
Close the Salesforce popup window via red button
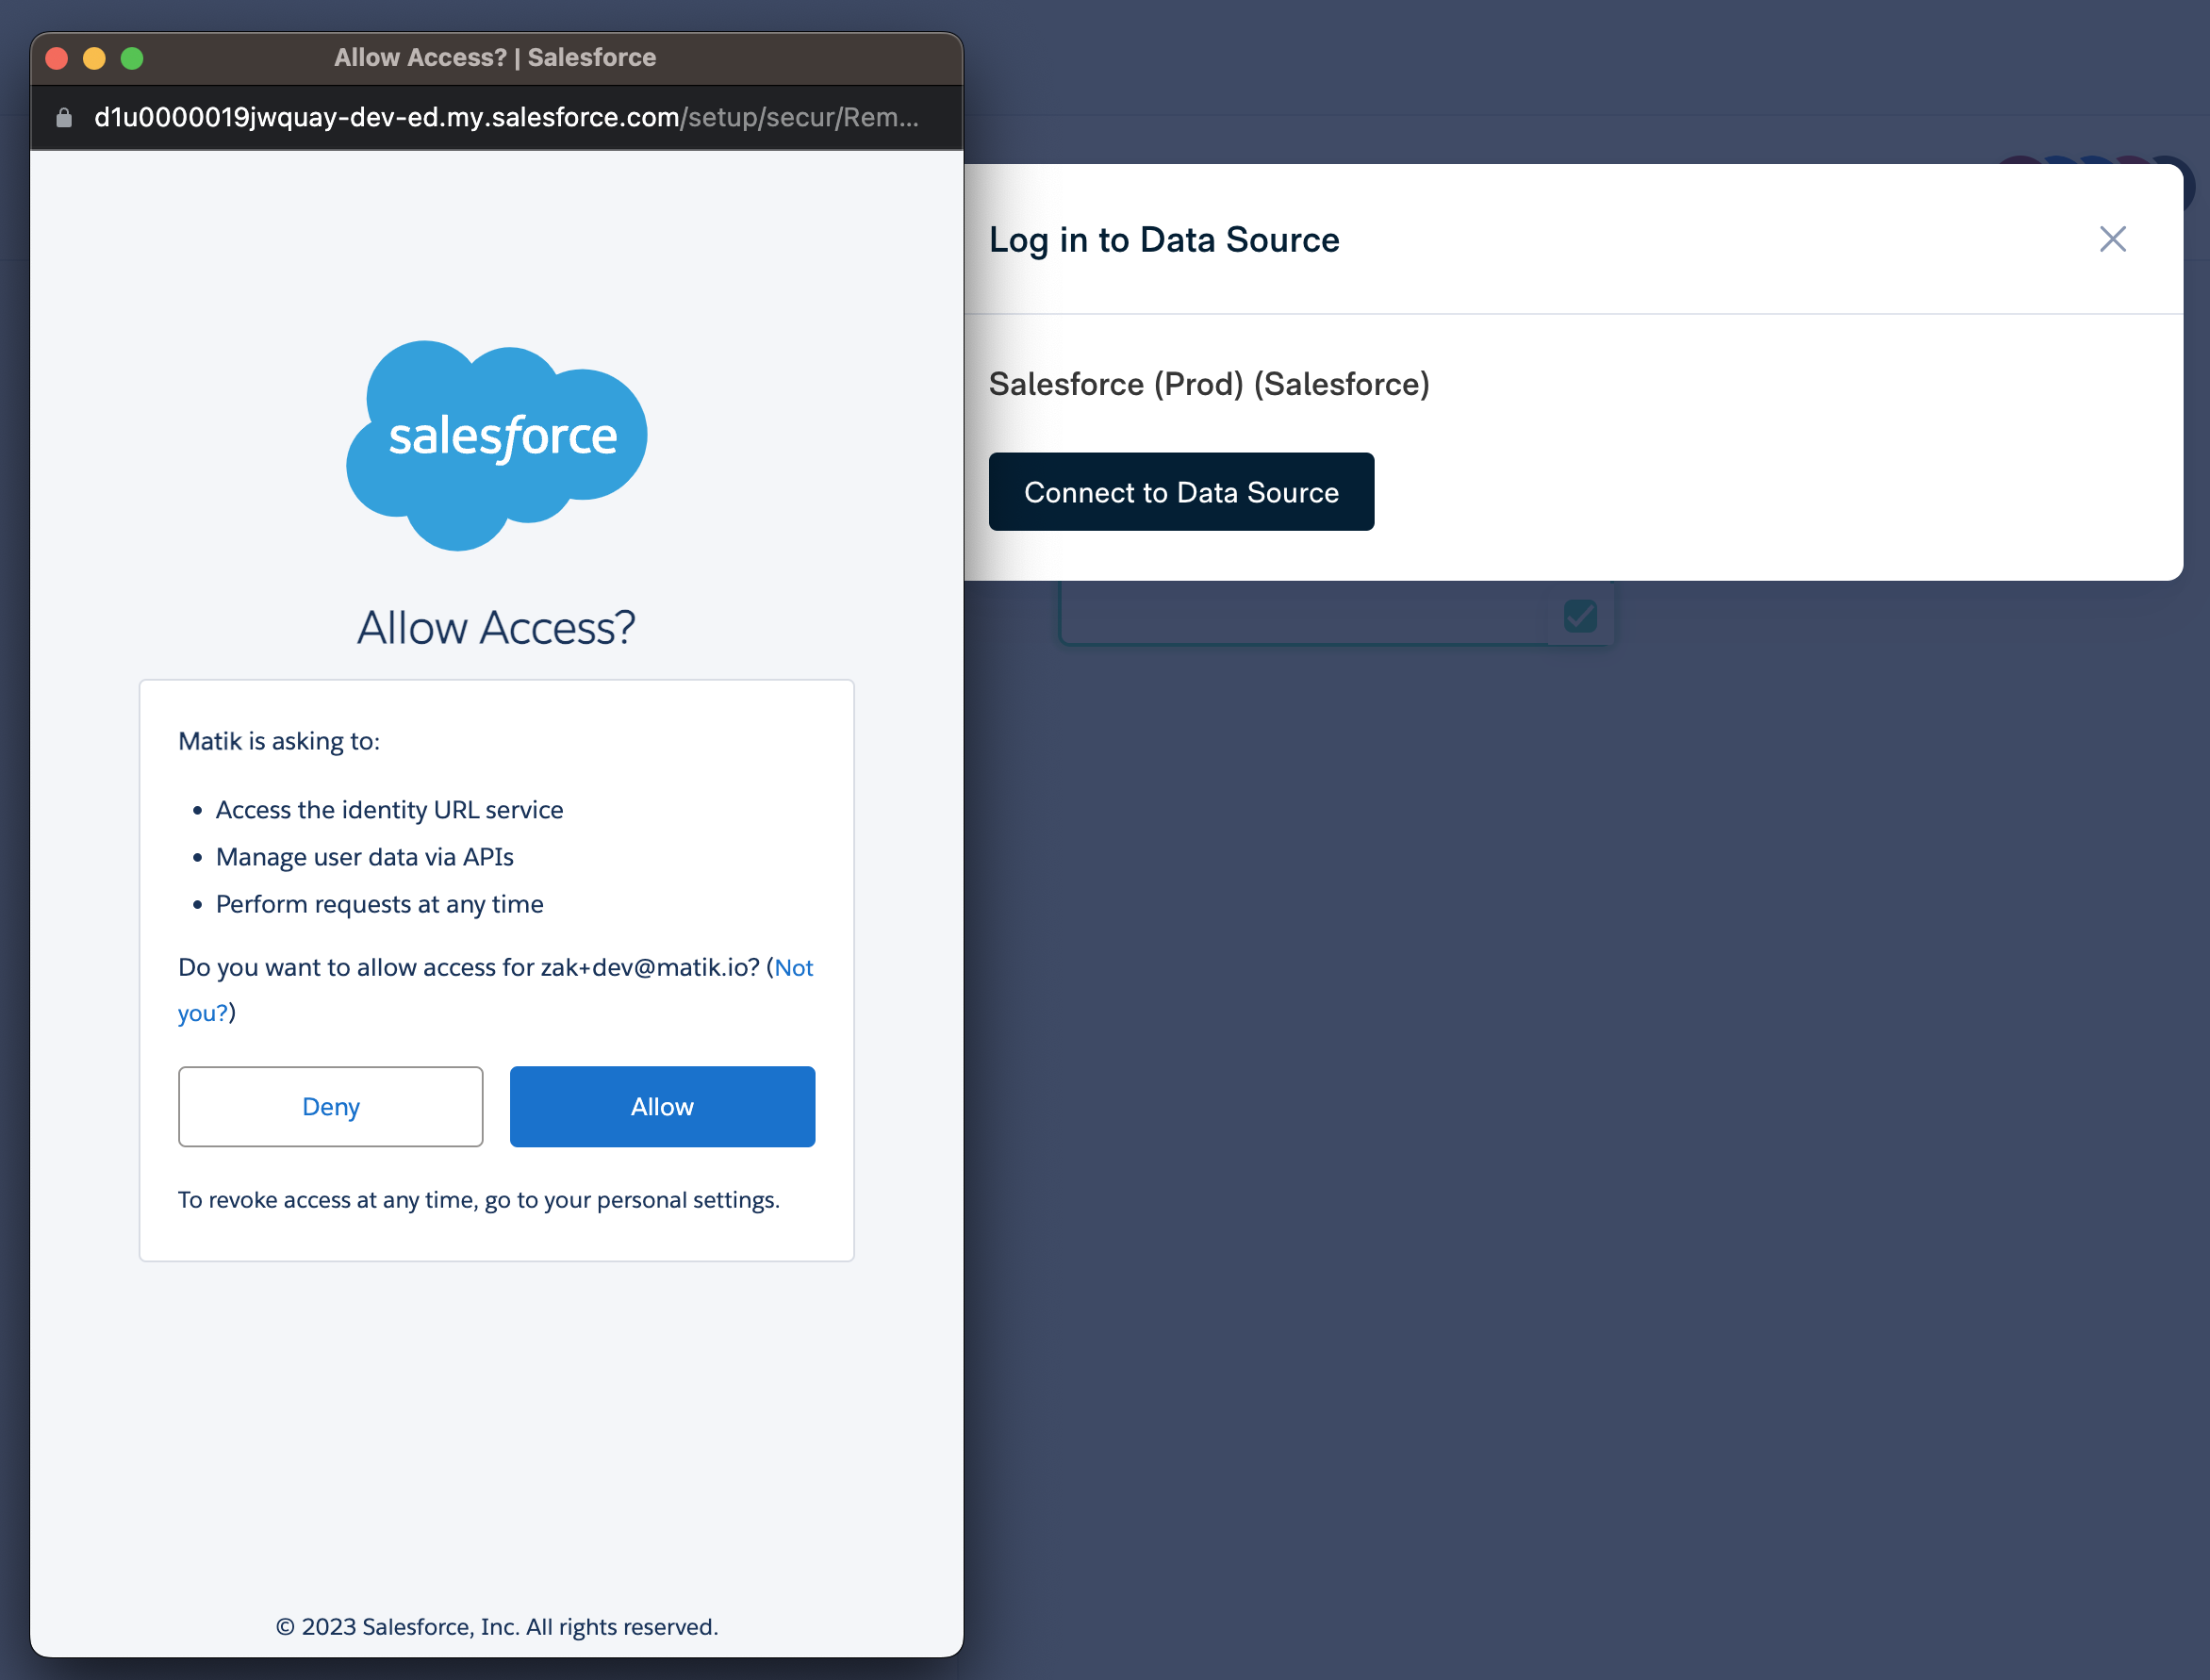[57, 58]
